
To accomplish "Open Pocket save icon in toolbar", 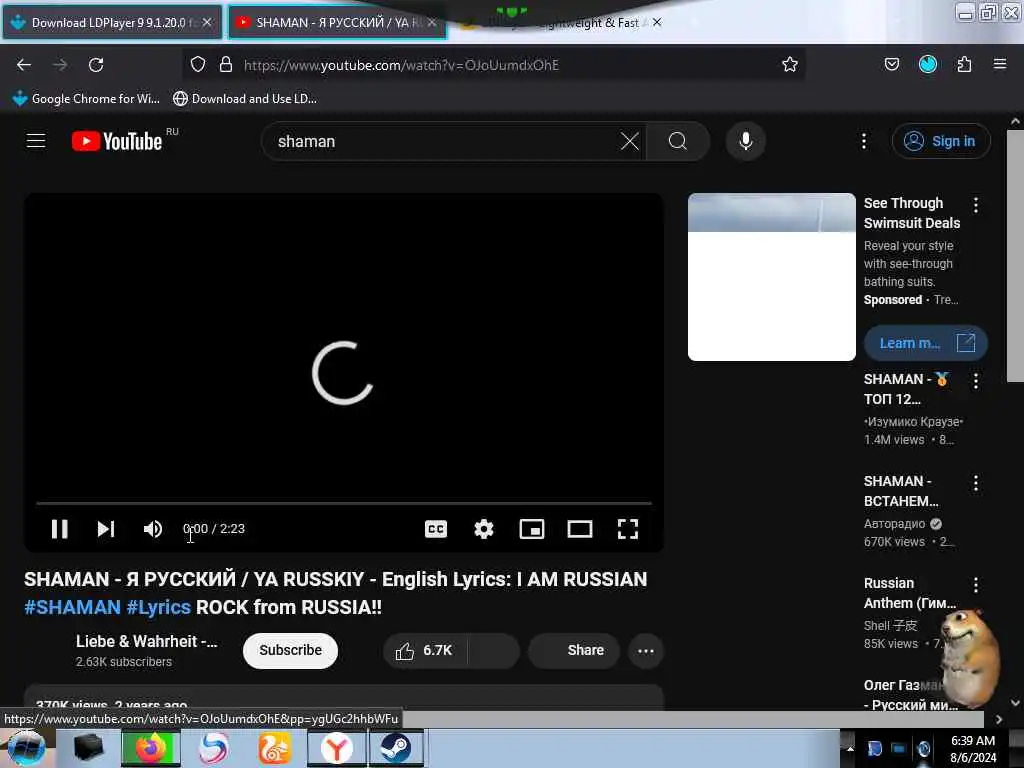I will (891, 65).
